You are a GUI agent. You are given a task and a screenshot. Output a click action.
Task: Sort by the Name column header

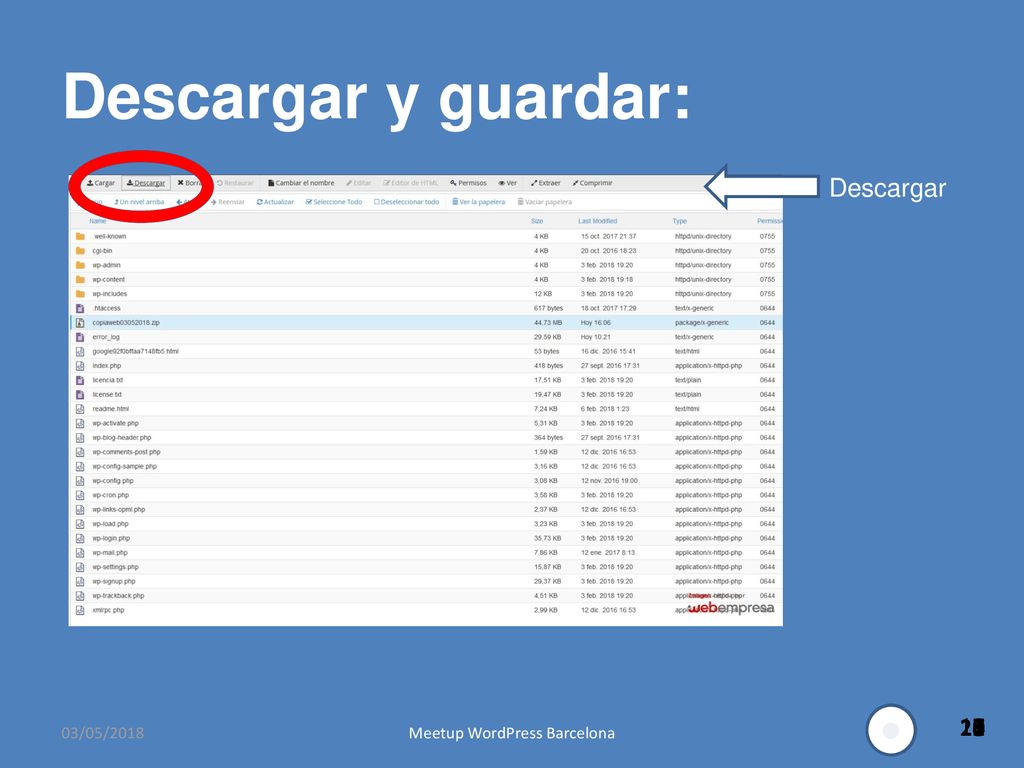coord(97,221)
